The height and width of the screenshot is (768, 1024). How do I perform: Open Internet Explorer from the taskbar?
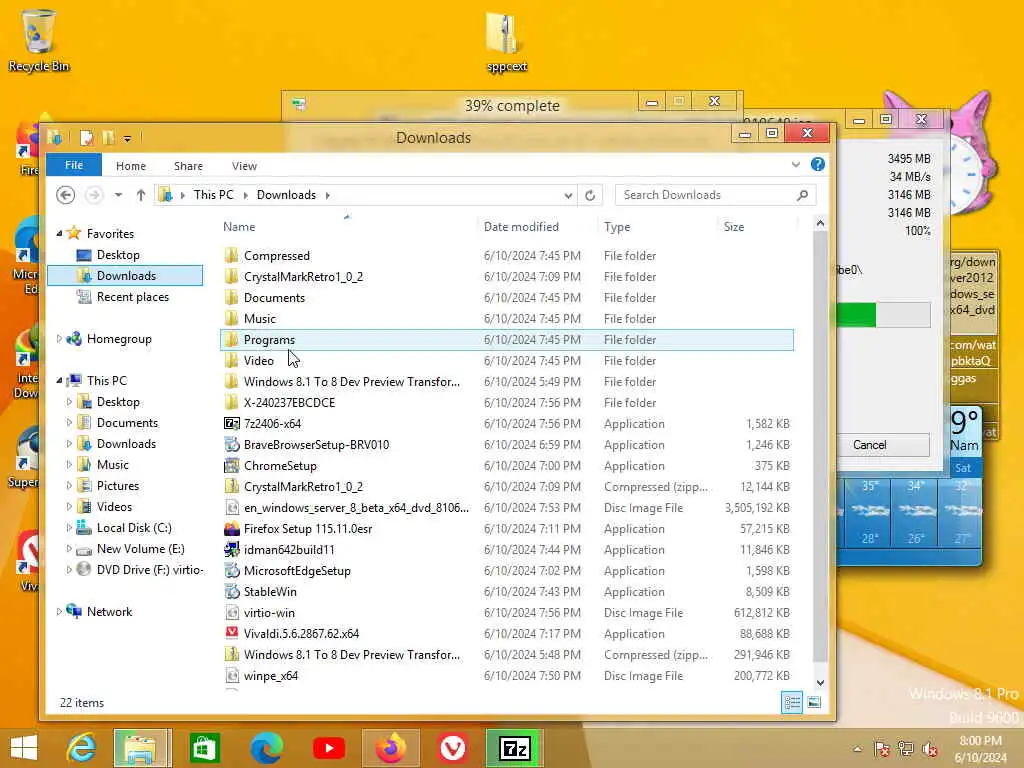(x=81, y=748)
